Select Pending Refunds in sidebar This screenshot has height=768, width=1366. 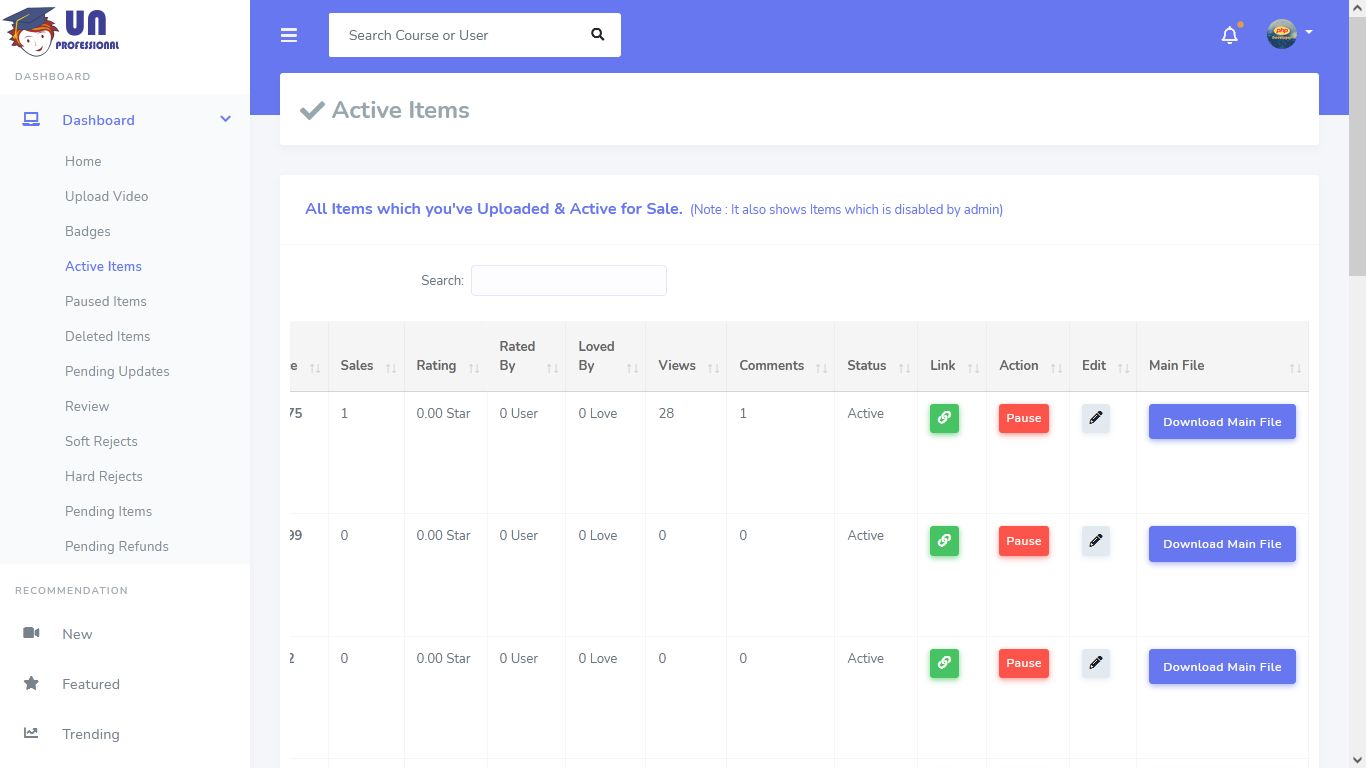(117, 546)
